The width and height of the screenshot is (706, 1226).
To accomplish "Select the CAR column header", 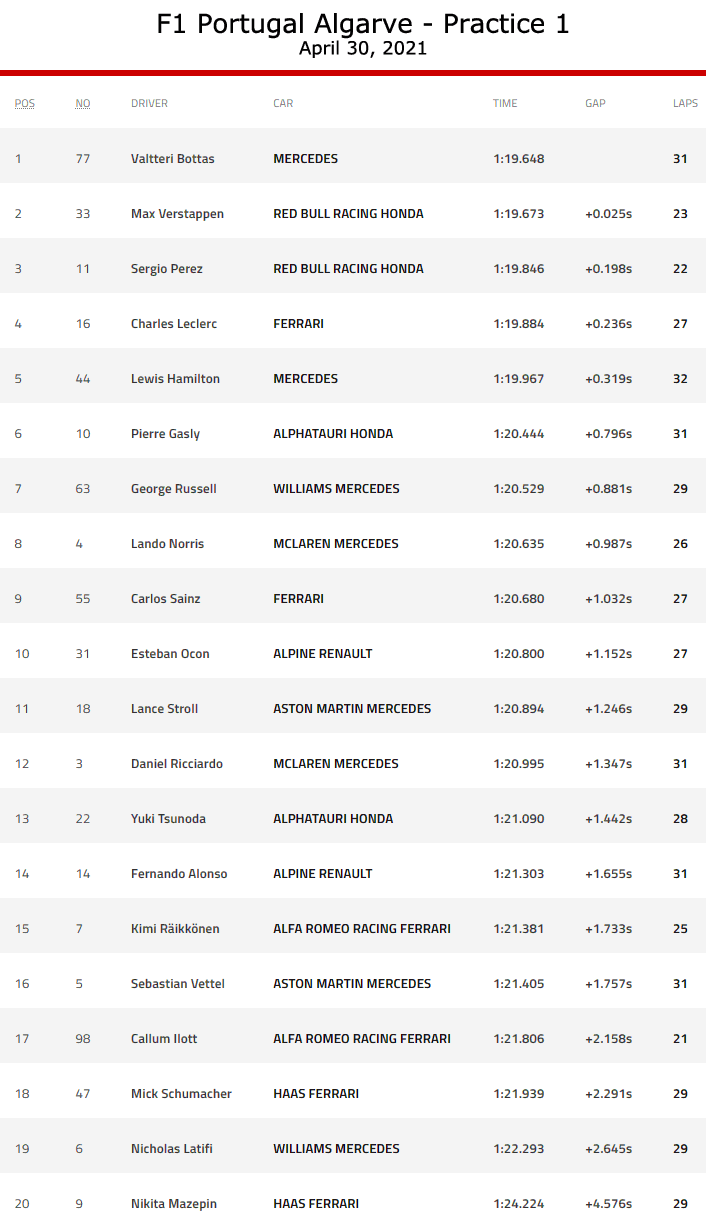I will (283, 103).
